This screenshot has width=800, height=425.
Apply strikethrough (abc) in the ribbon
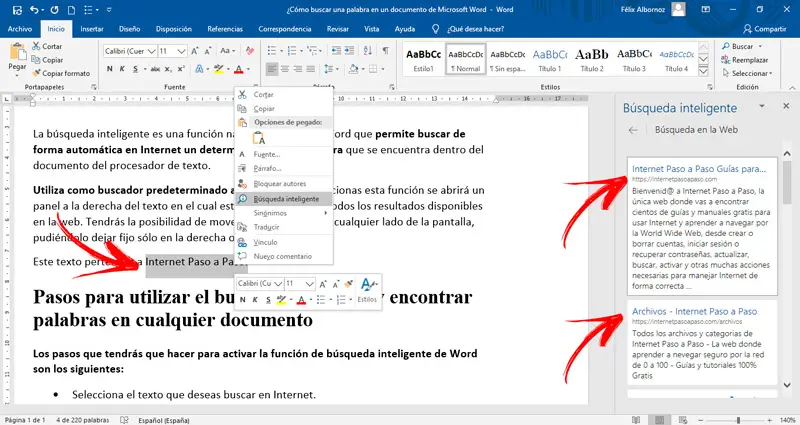pos(156,69)
